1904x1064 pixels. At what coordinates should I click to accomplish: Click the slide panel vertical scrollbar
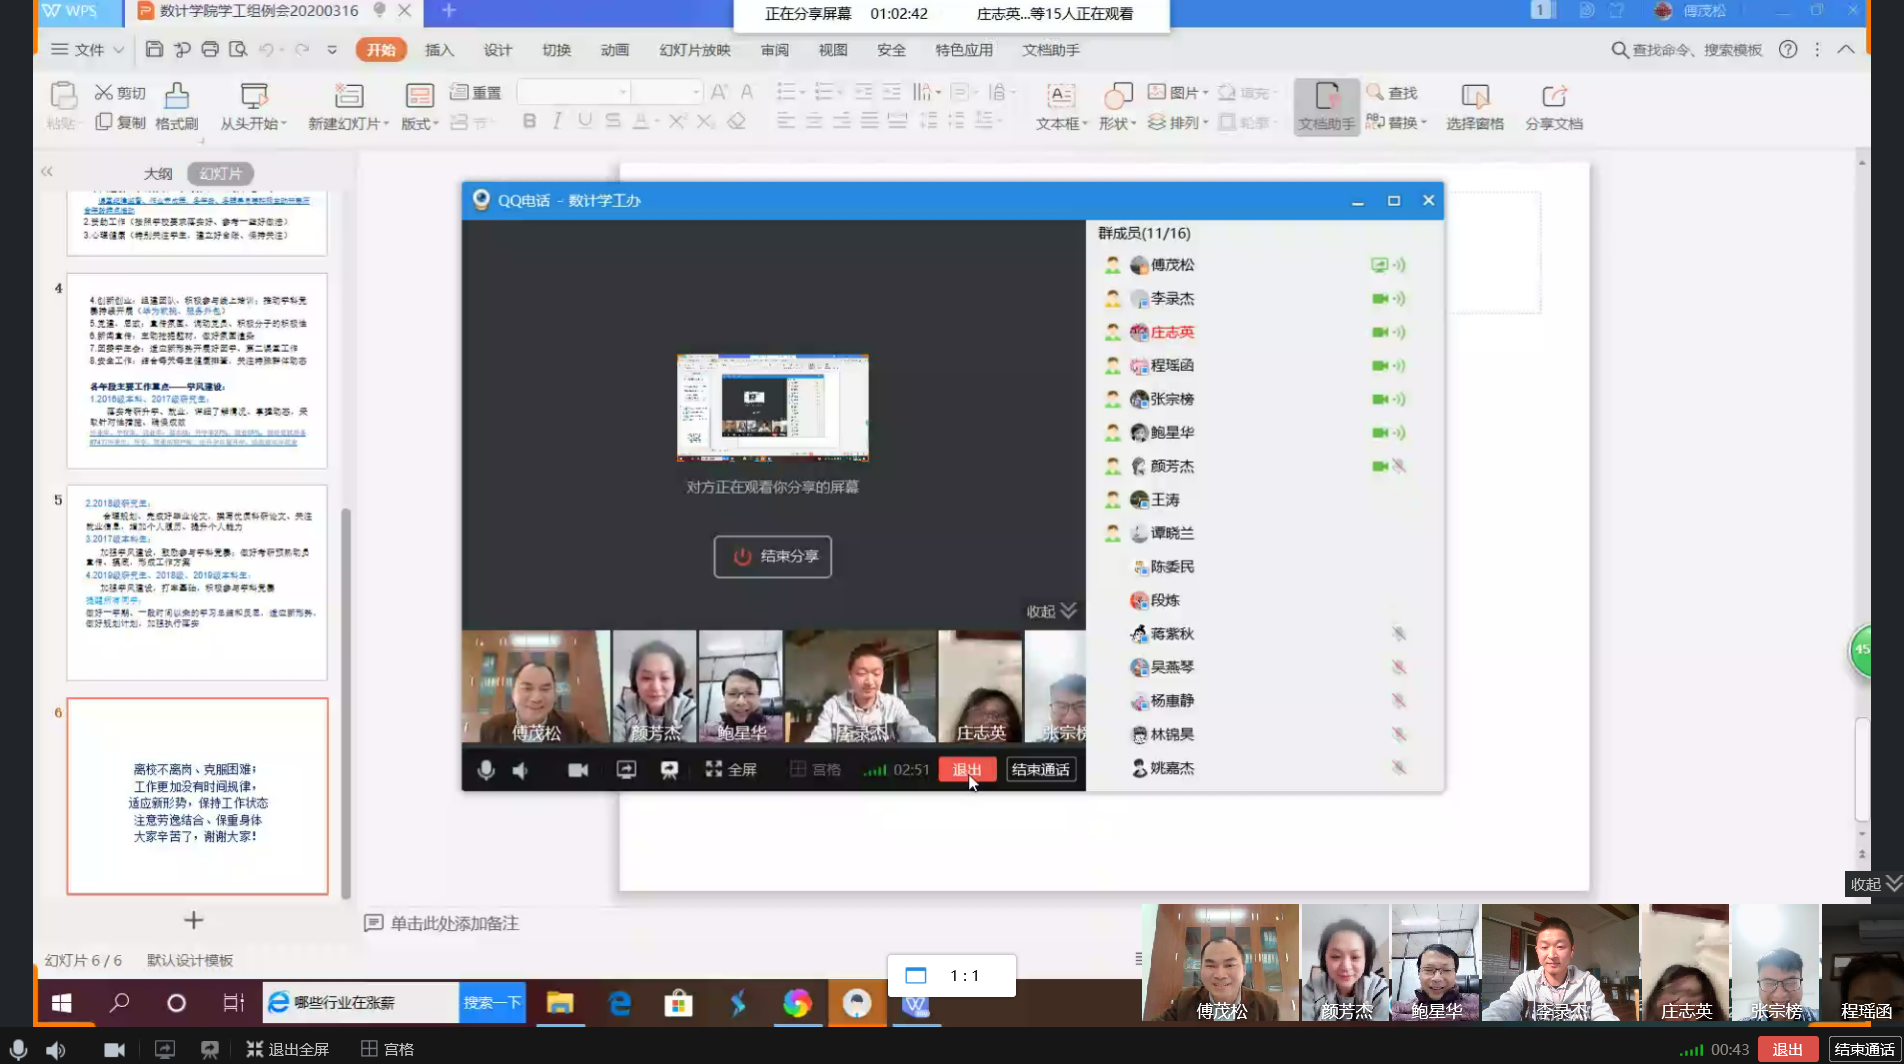(346, 700)
